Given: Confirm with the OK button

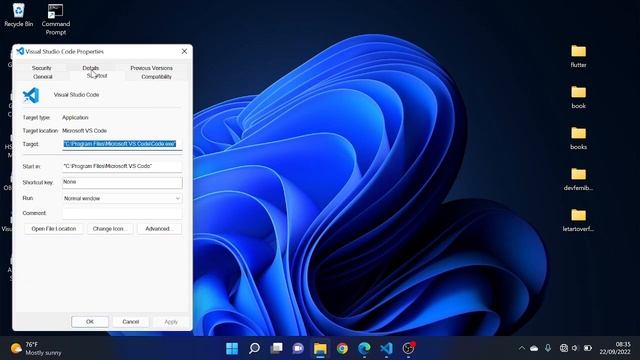Looking at the screenshot, I should click(90, 322).
